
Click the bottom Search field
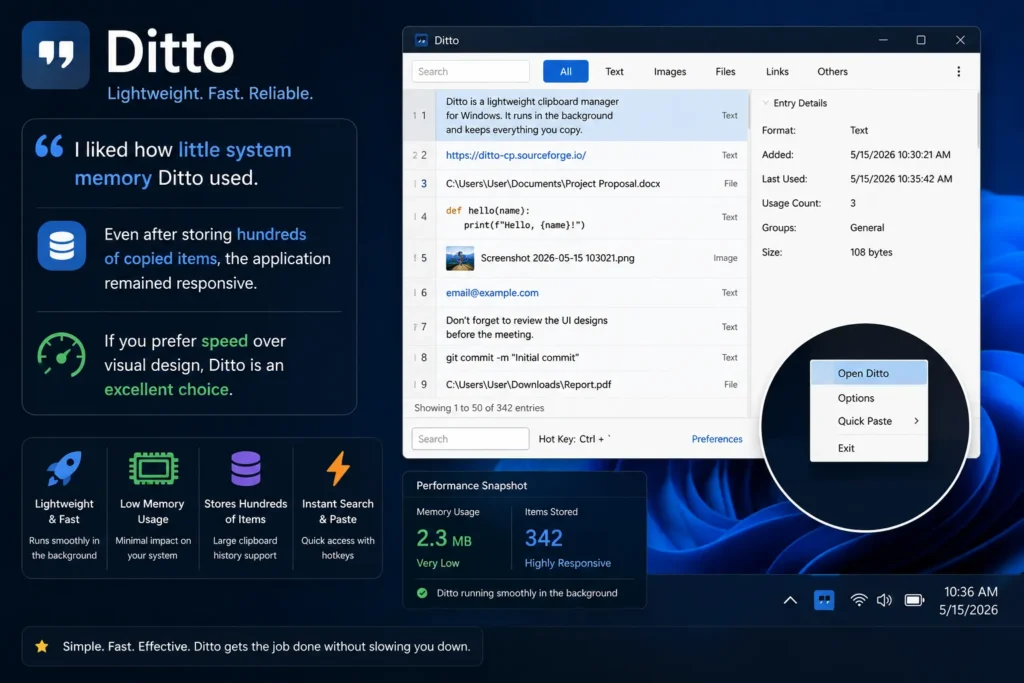(x=470, y=439)
